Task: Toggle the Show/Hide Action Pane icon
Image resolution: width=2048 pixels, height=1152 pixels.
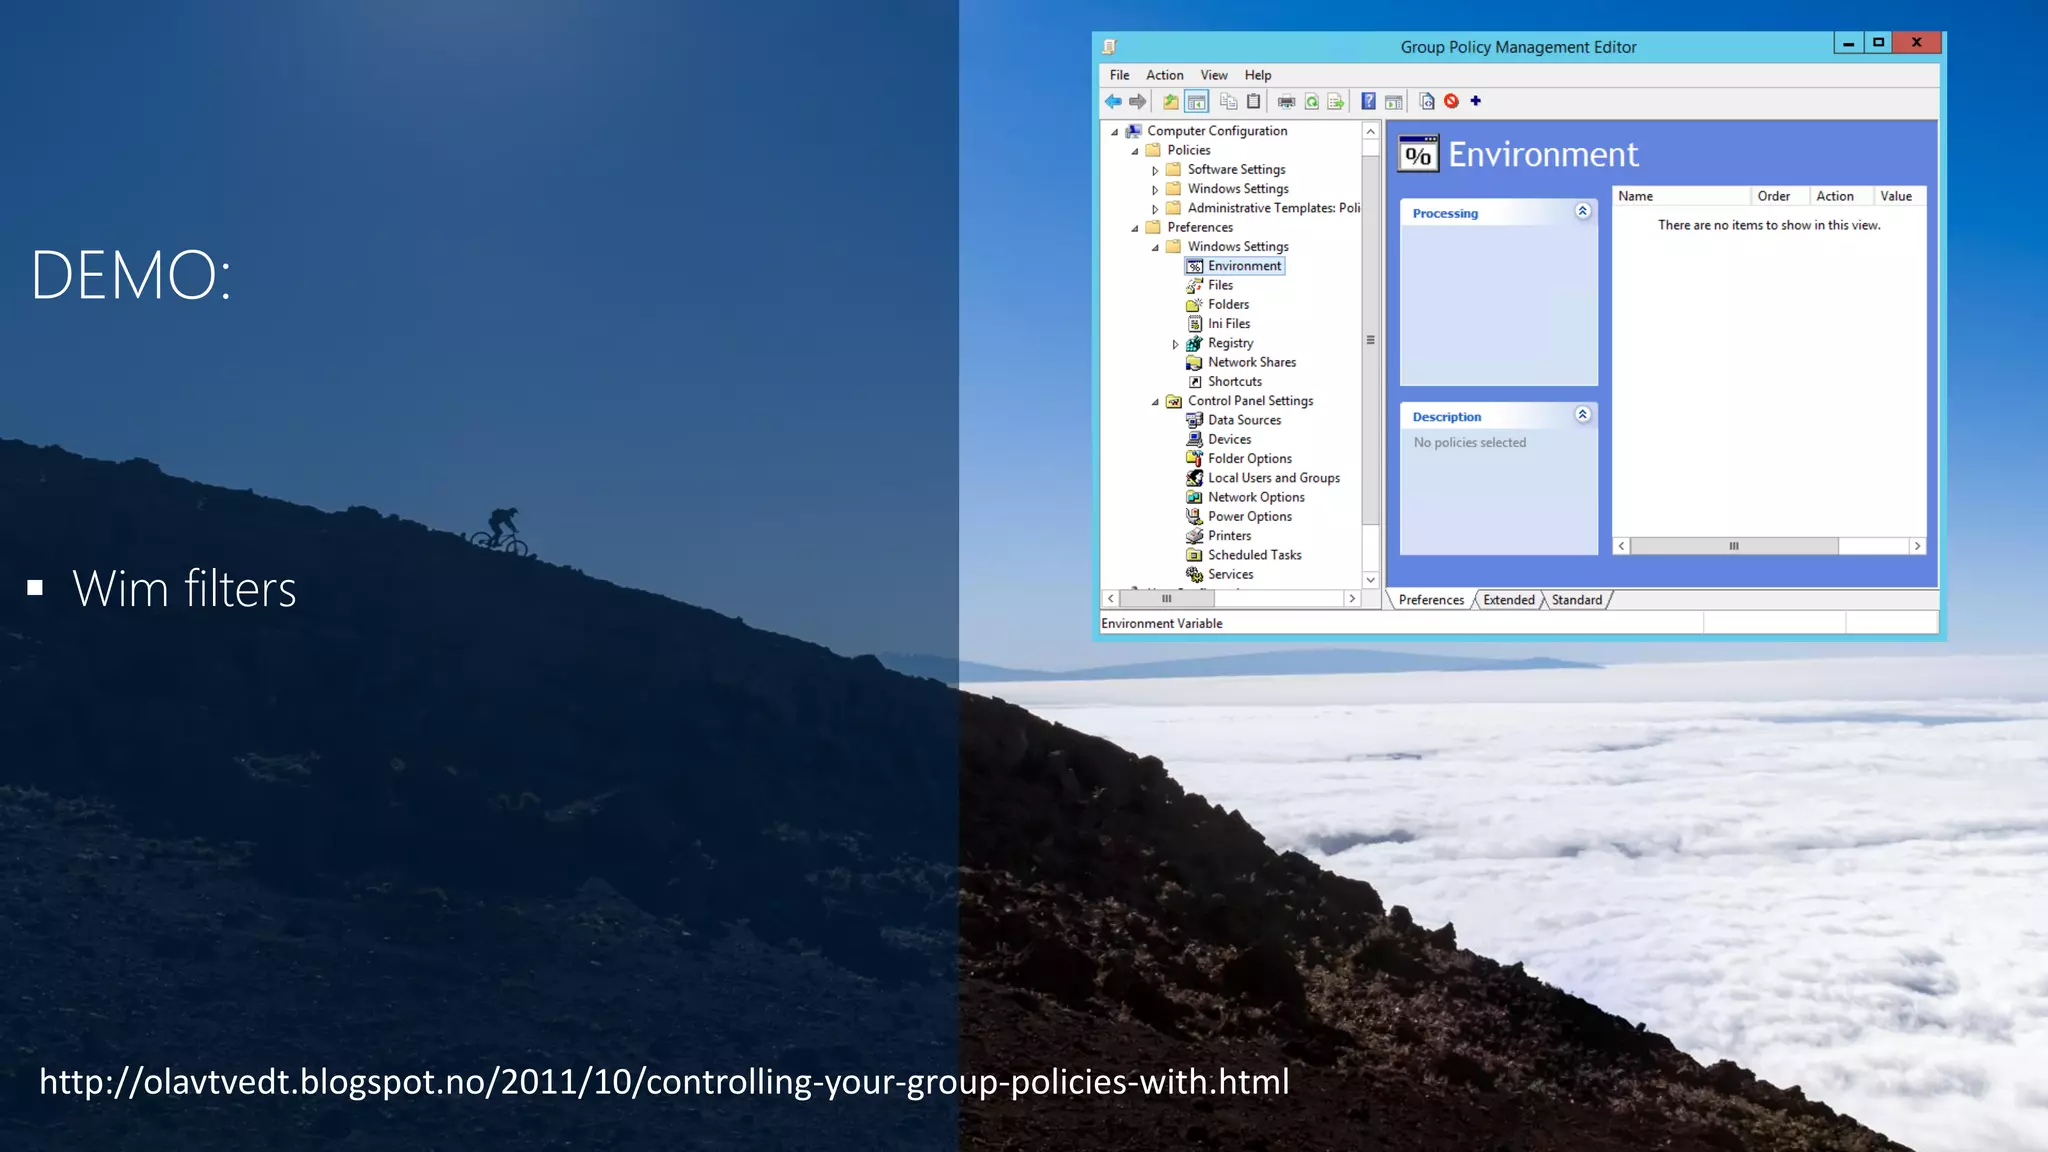Action: click(x=1393, y=101)
